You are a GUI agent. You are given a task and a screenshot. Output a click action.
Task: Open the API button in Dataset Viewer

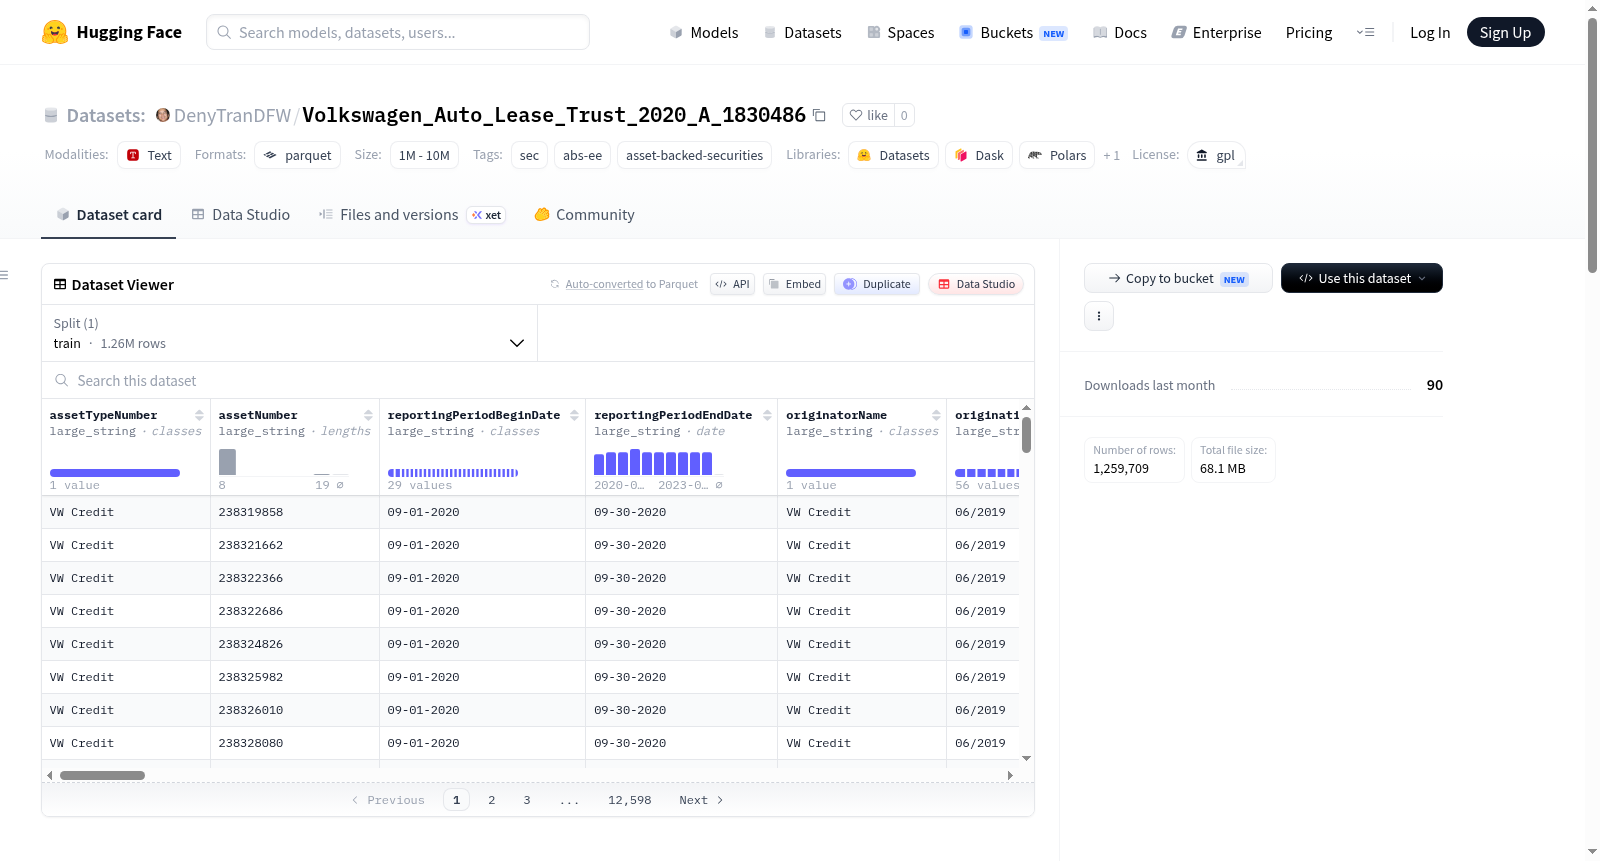click(x=732, y=284)
